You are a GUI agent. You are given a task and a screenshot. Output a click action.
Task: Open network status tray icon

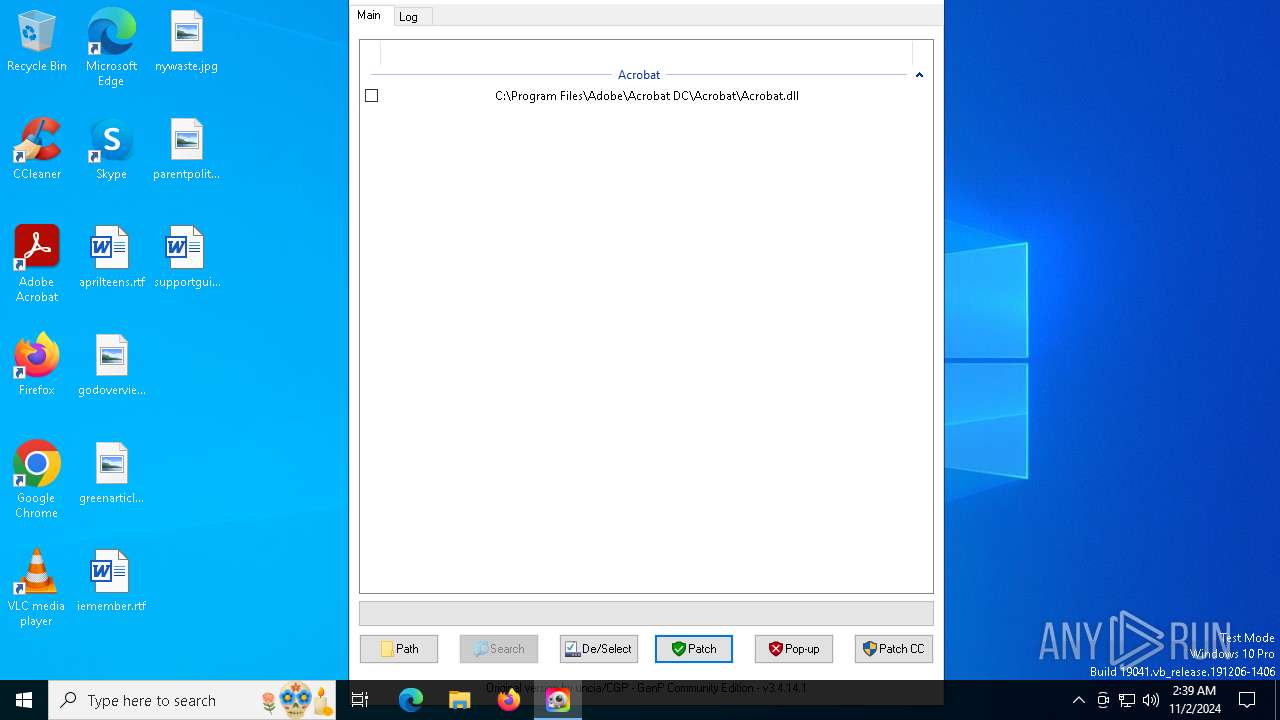coord(1127,700)
